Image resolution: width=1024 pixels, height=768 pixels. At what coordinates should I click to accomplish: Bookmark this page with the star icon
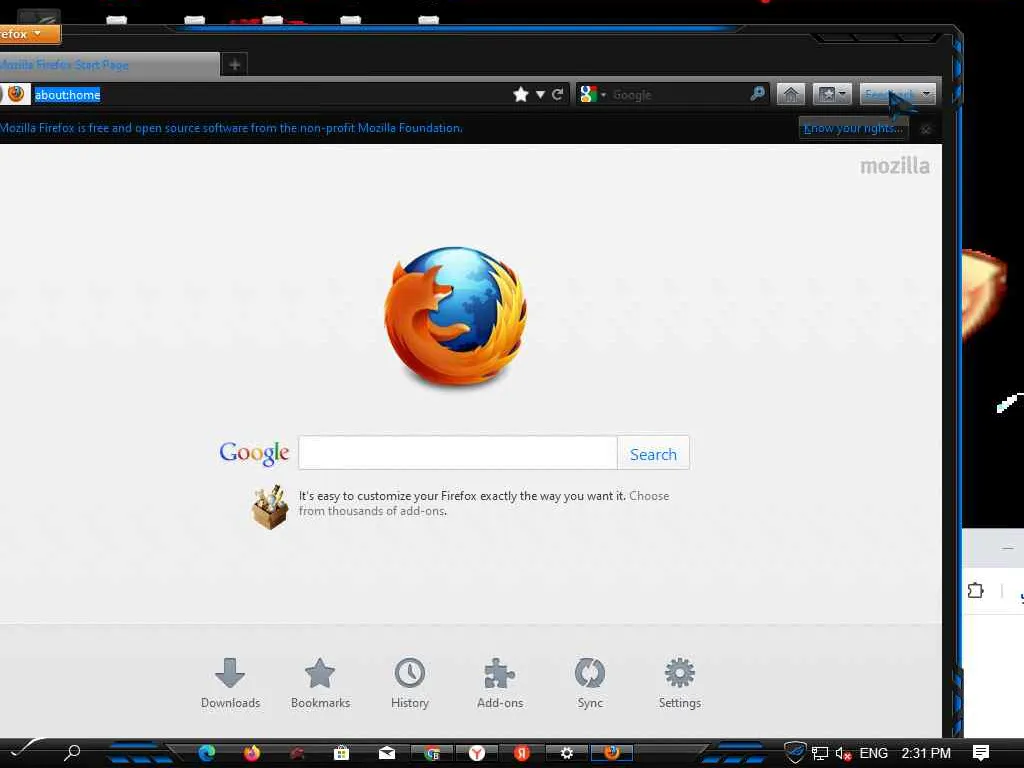tap(520, 95)
